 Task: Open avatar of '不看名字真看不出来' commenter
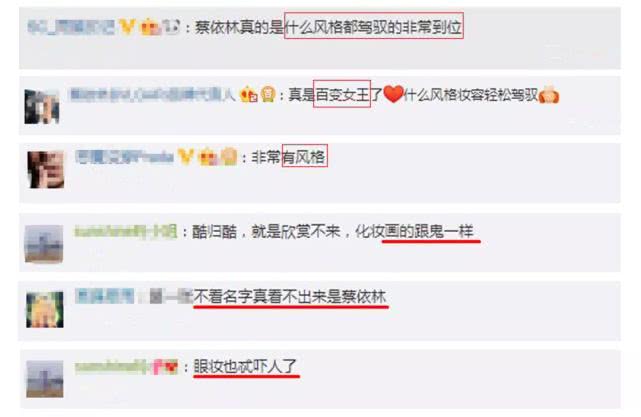point(45,309)
